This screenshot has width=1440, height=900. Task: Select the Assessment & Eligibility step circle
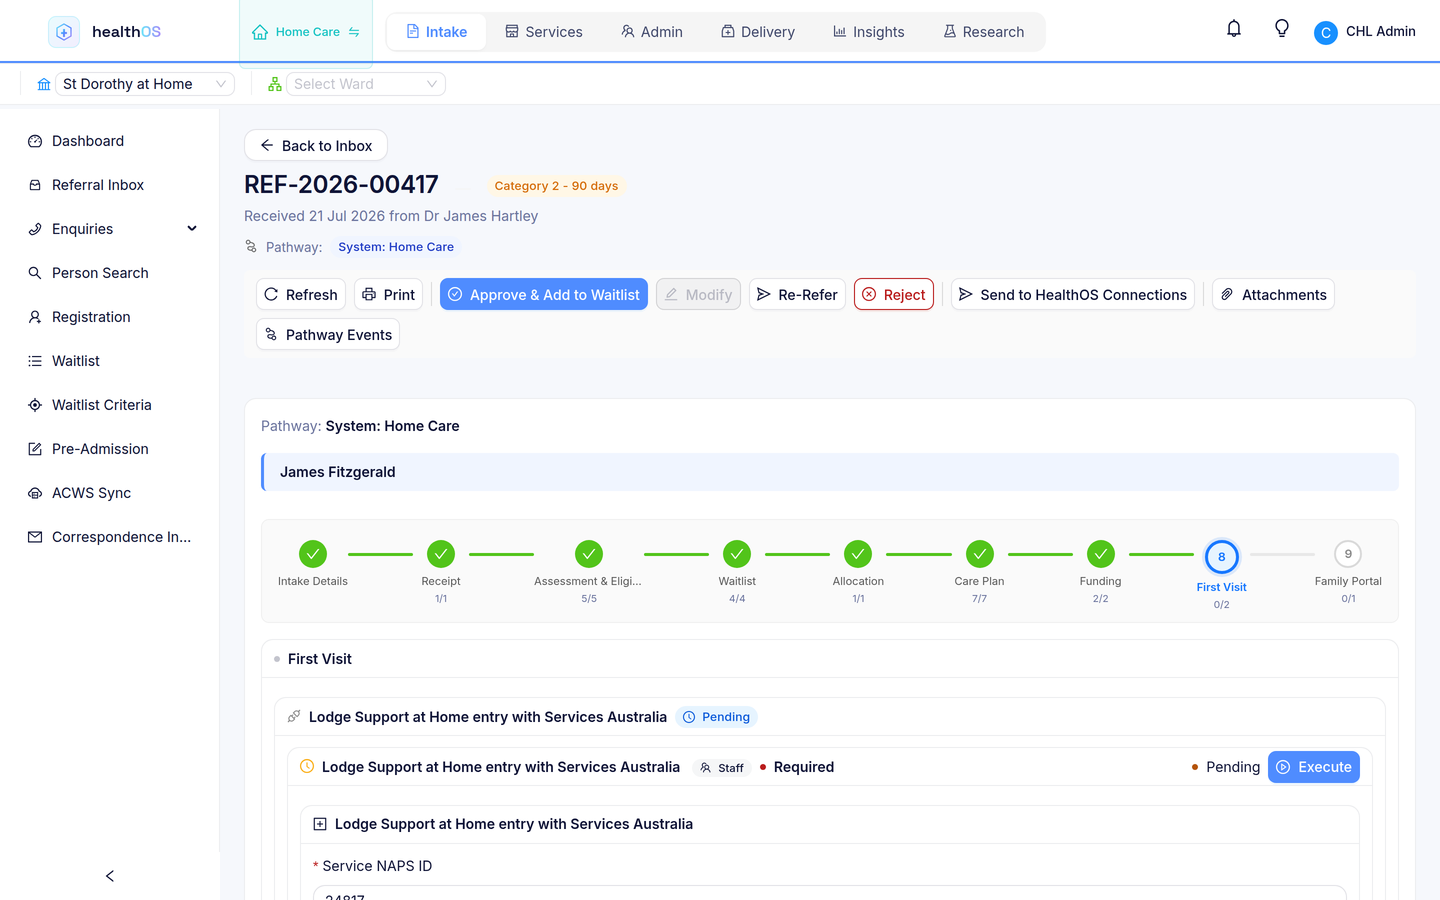click(589, 553)
